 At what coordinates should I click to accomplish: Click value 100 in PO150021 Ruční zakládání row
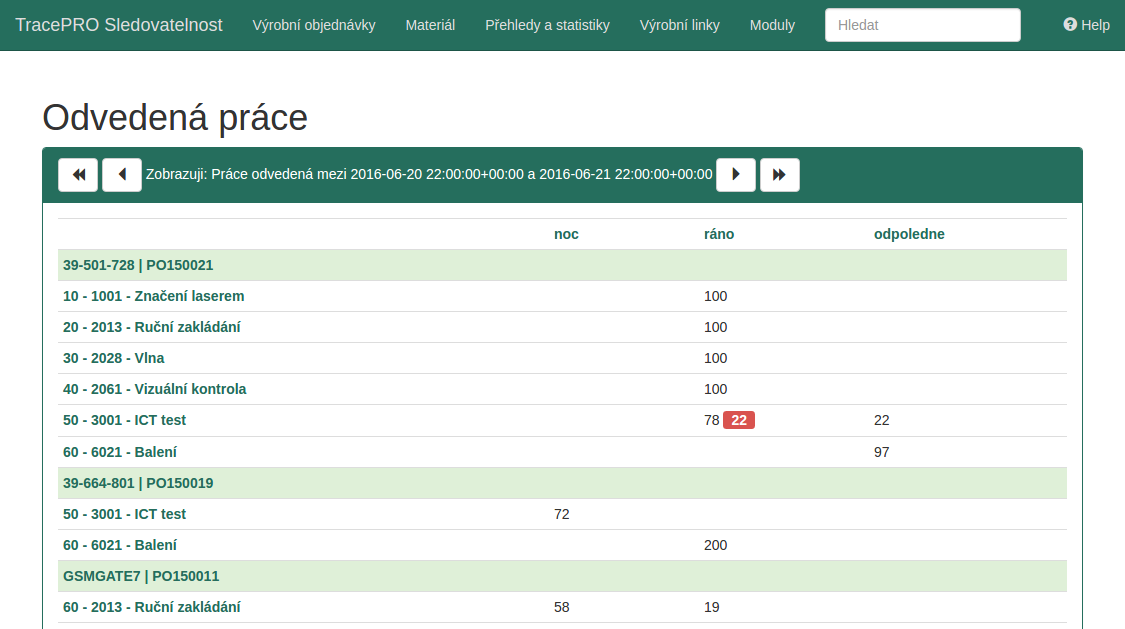(x=715, y=327)
